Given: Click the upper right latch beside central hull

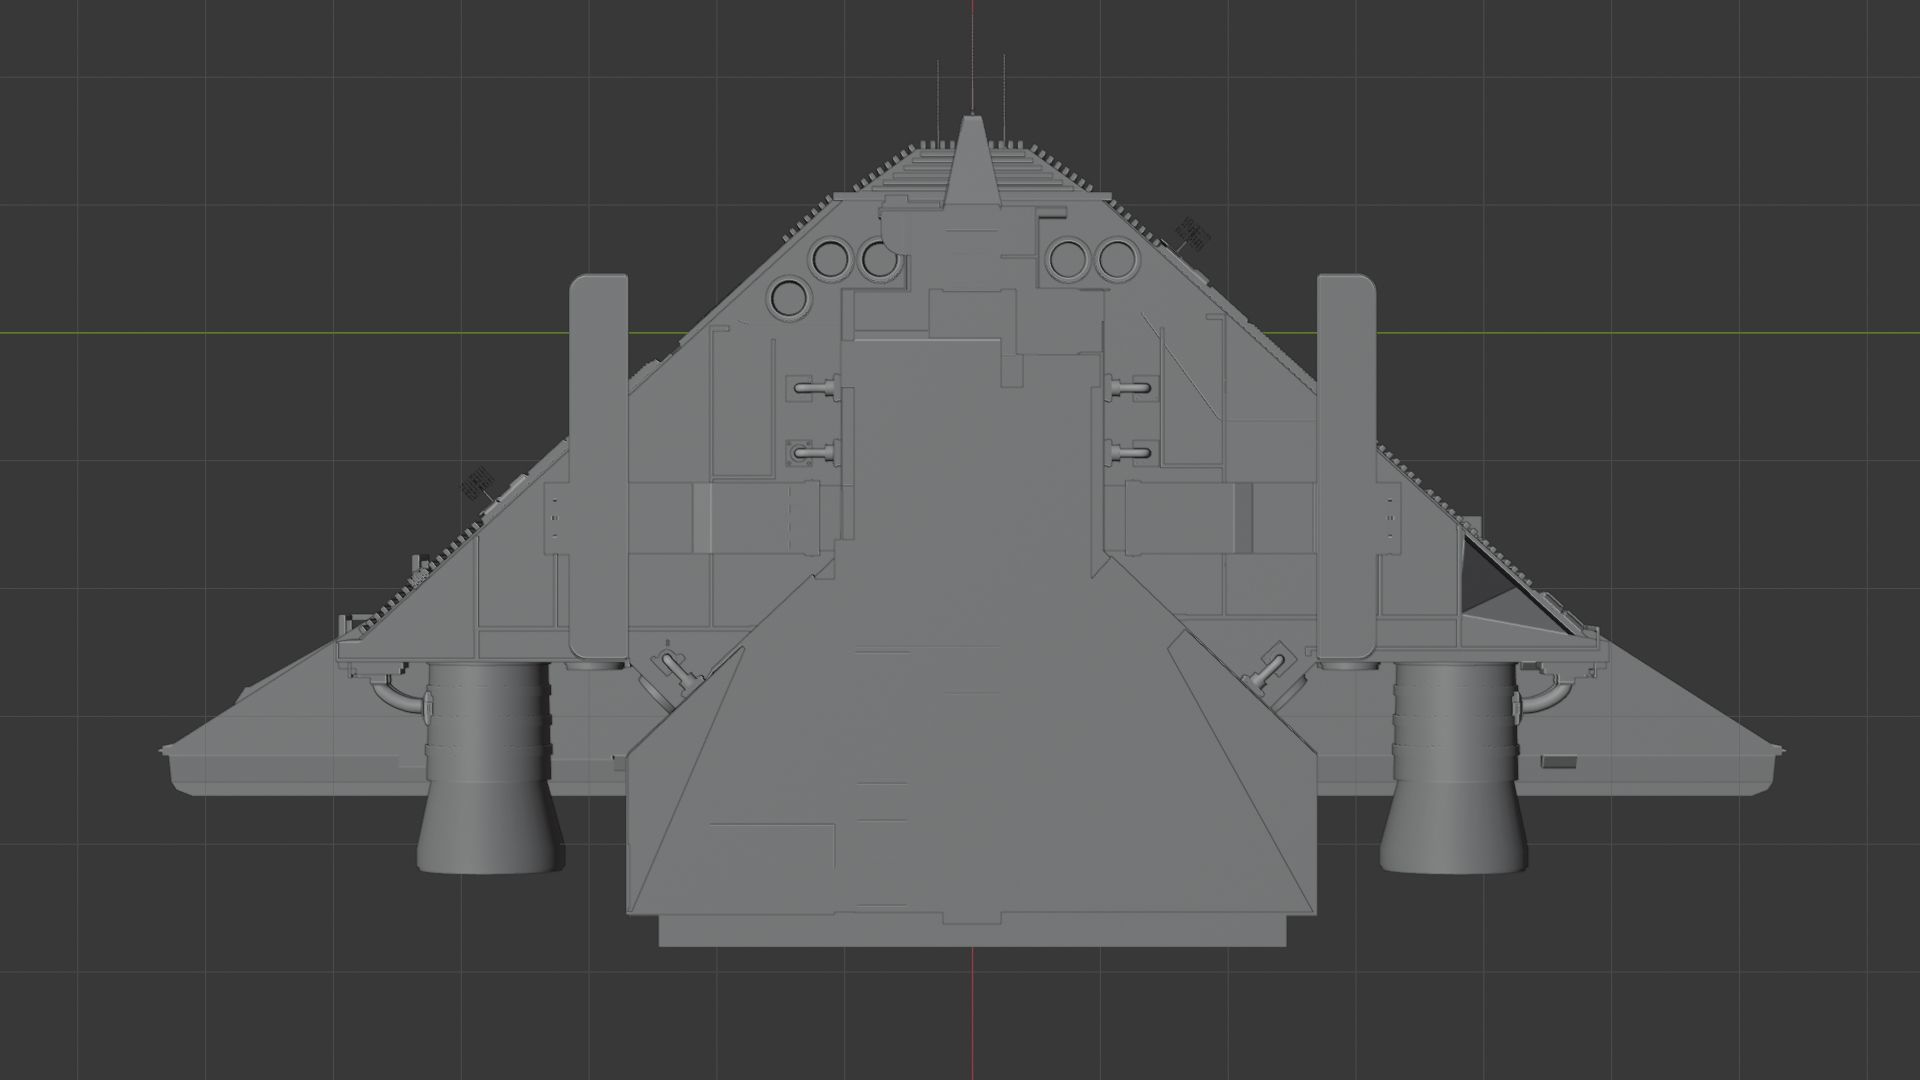Looking at the screenshot, I should (x=1132, y=387).
